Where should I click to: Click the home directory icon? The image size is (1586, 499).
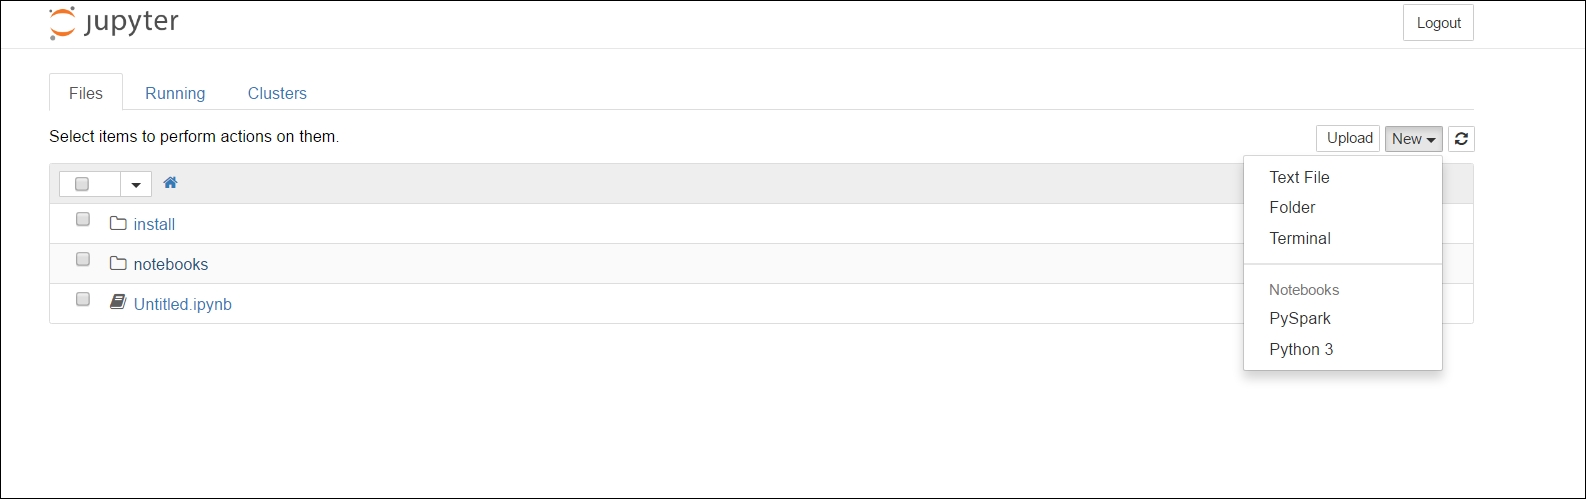[x=170, y=183]
